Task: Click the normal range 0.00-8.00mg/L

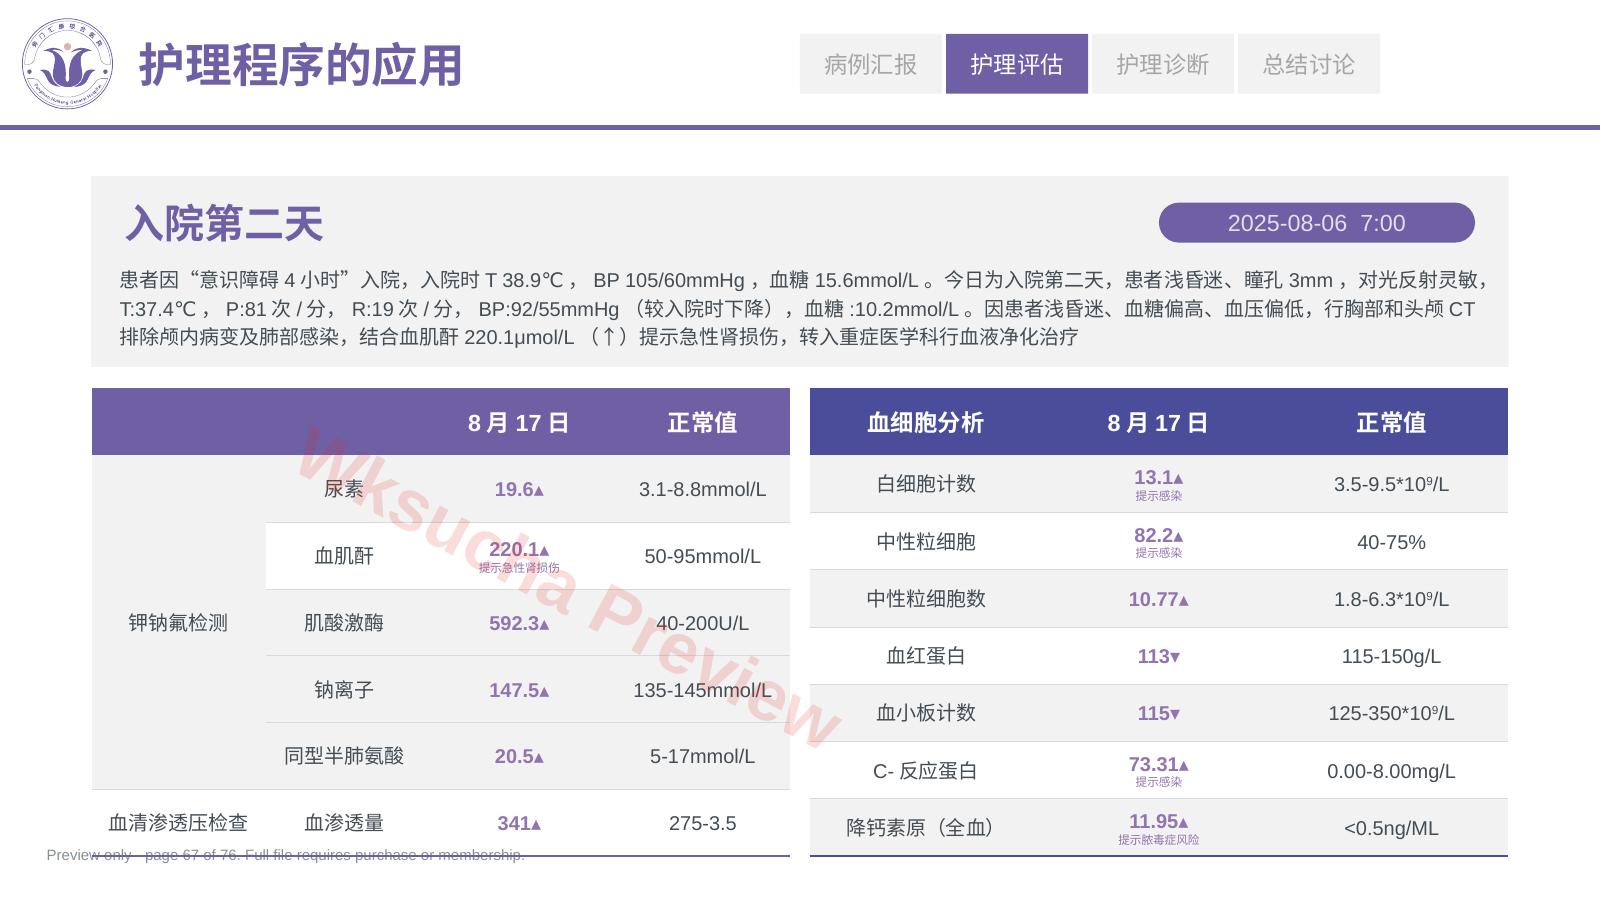Action: [1391, 771]
